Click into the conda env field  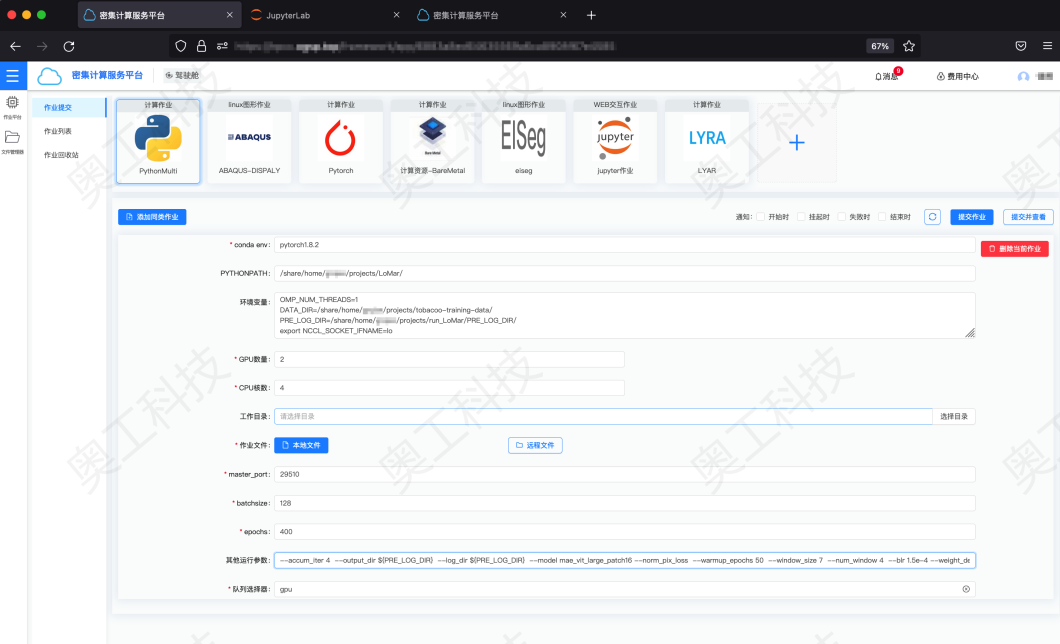pos(625,245)
